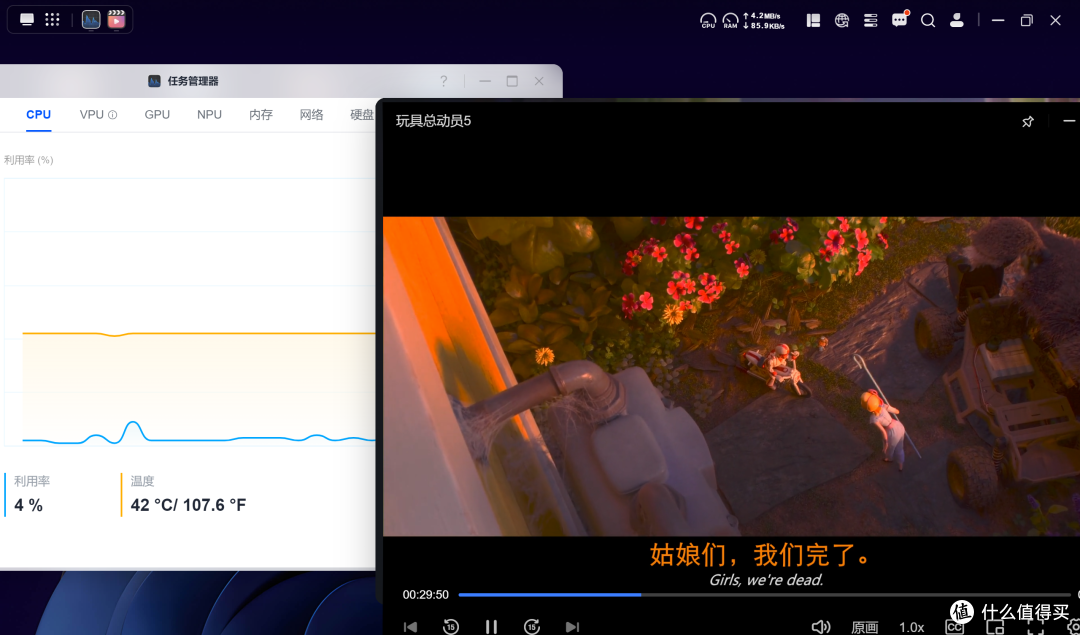
Task: Click the 温度 label under chart
Action: (143, 481)
